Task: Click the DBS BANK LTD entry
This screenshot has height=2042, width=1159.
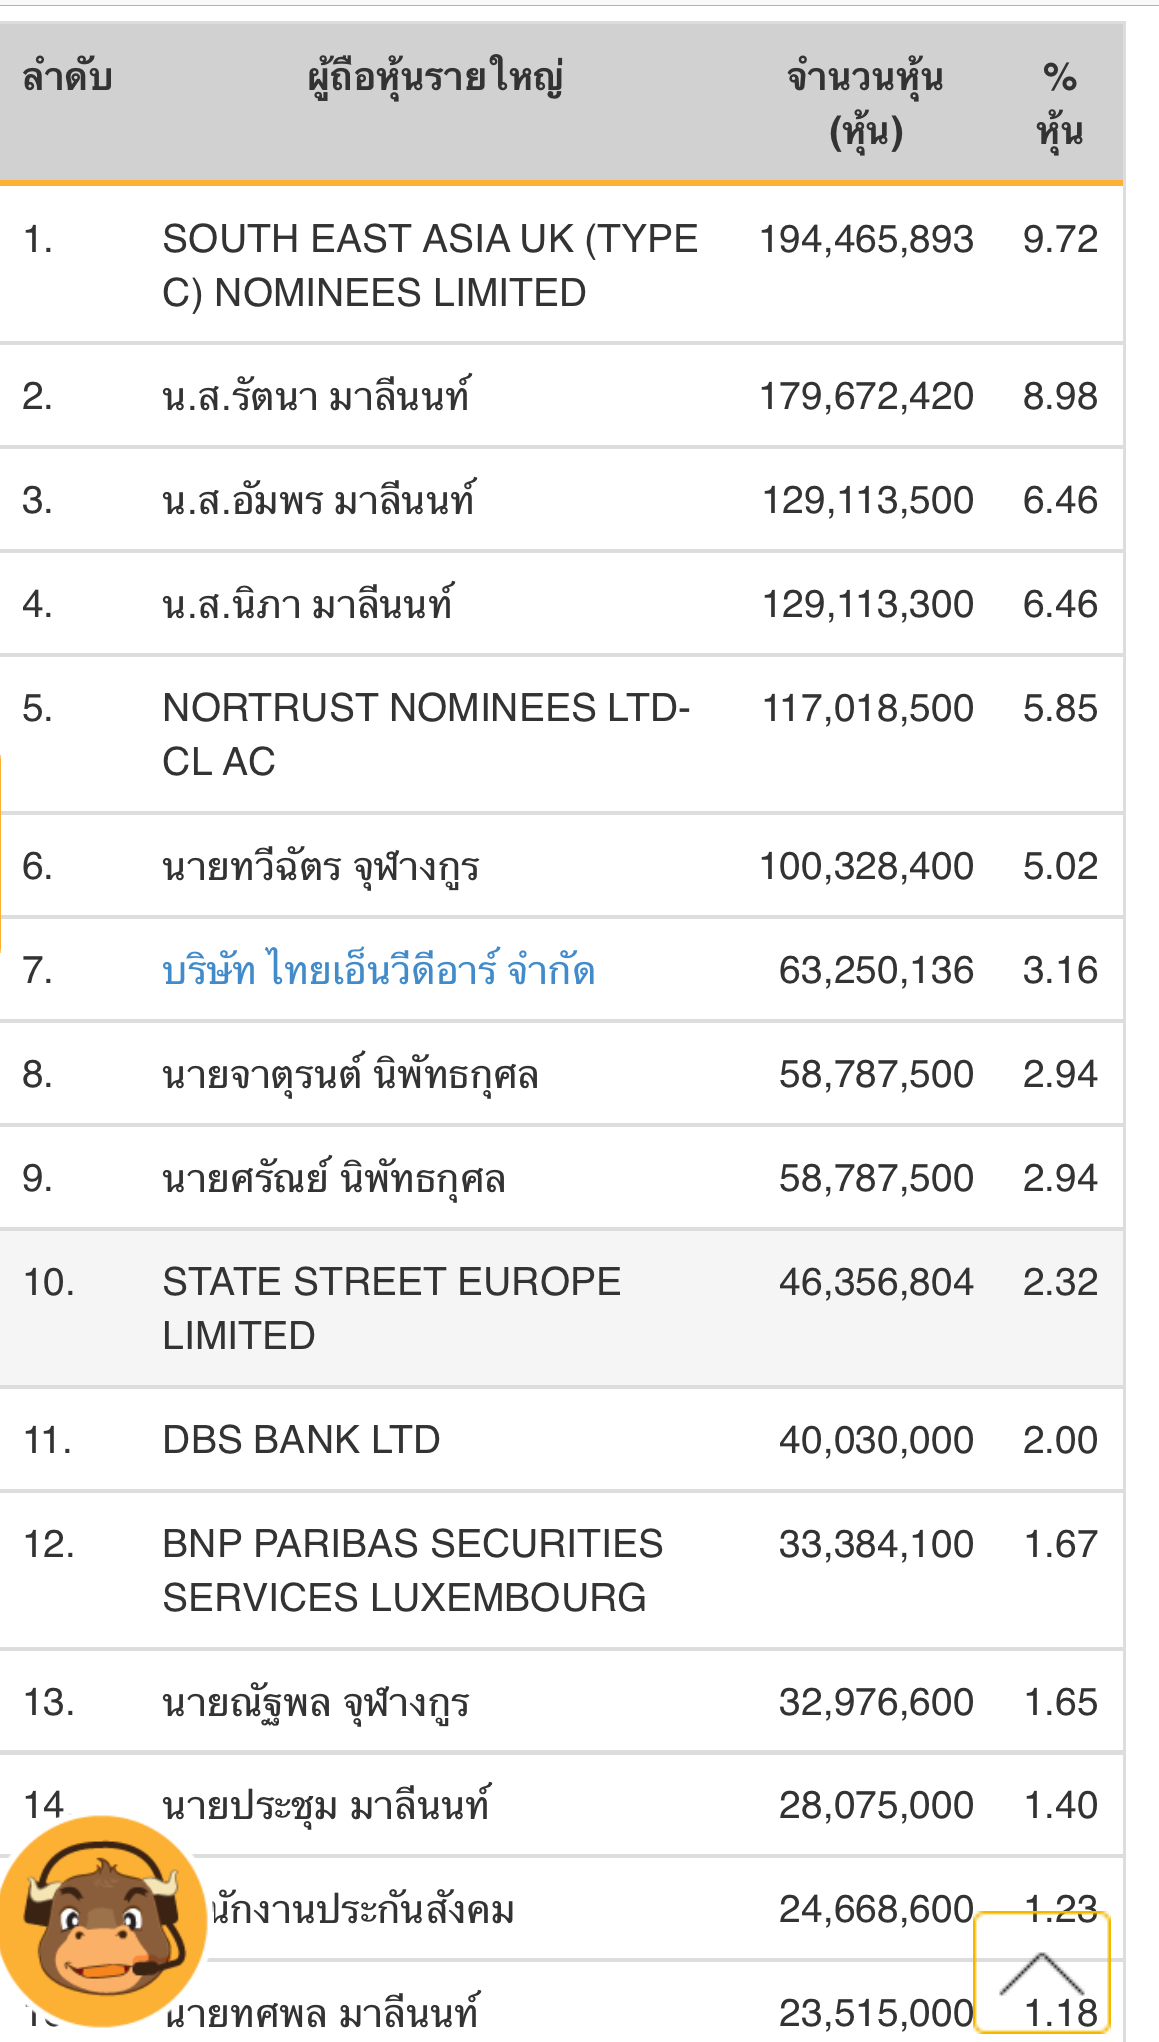Action: pyautogui.click(x=301, y=1440)
